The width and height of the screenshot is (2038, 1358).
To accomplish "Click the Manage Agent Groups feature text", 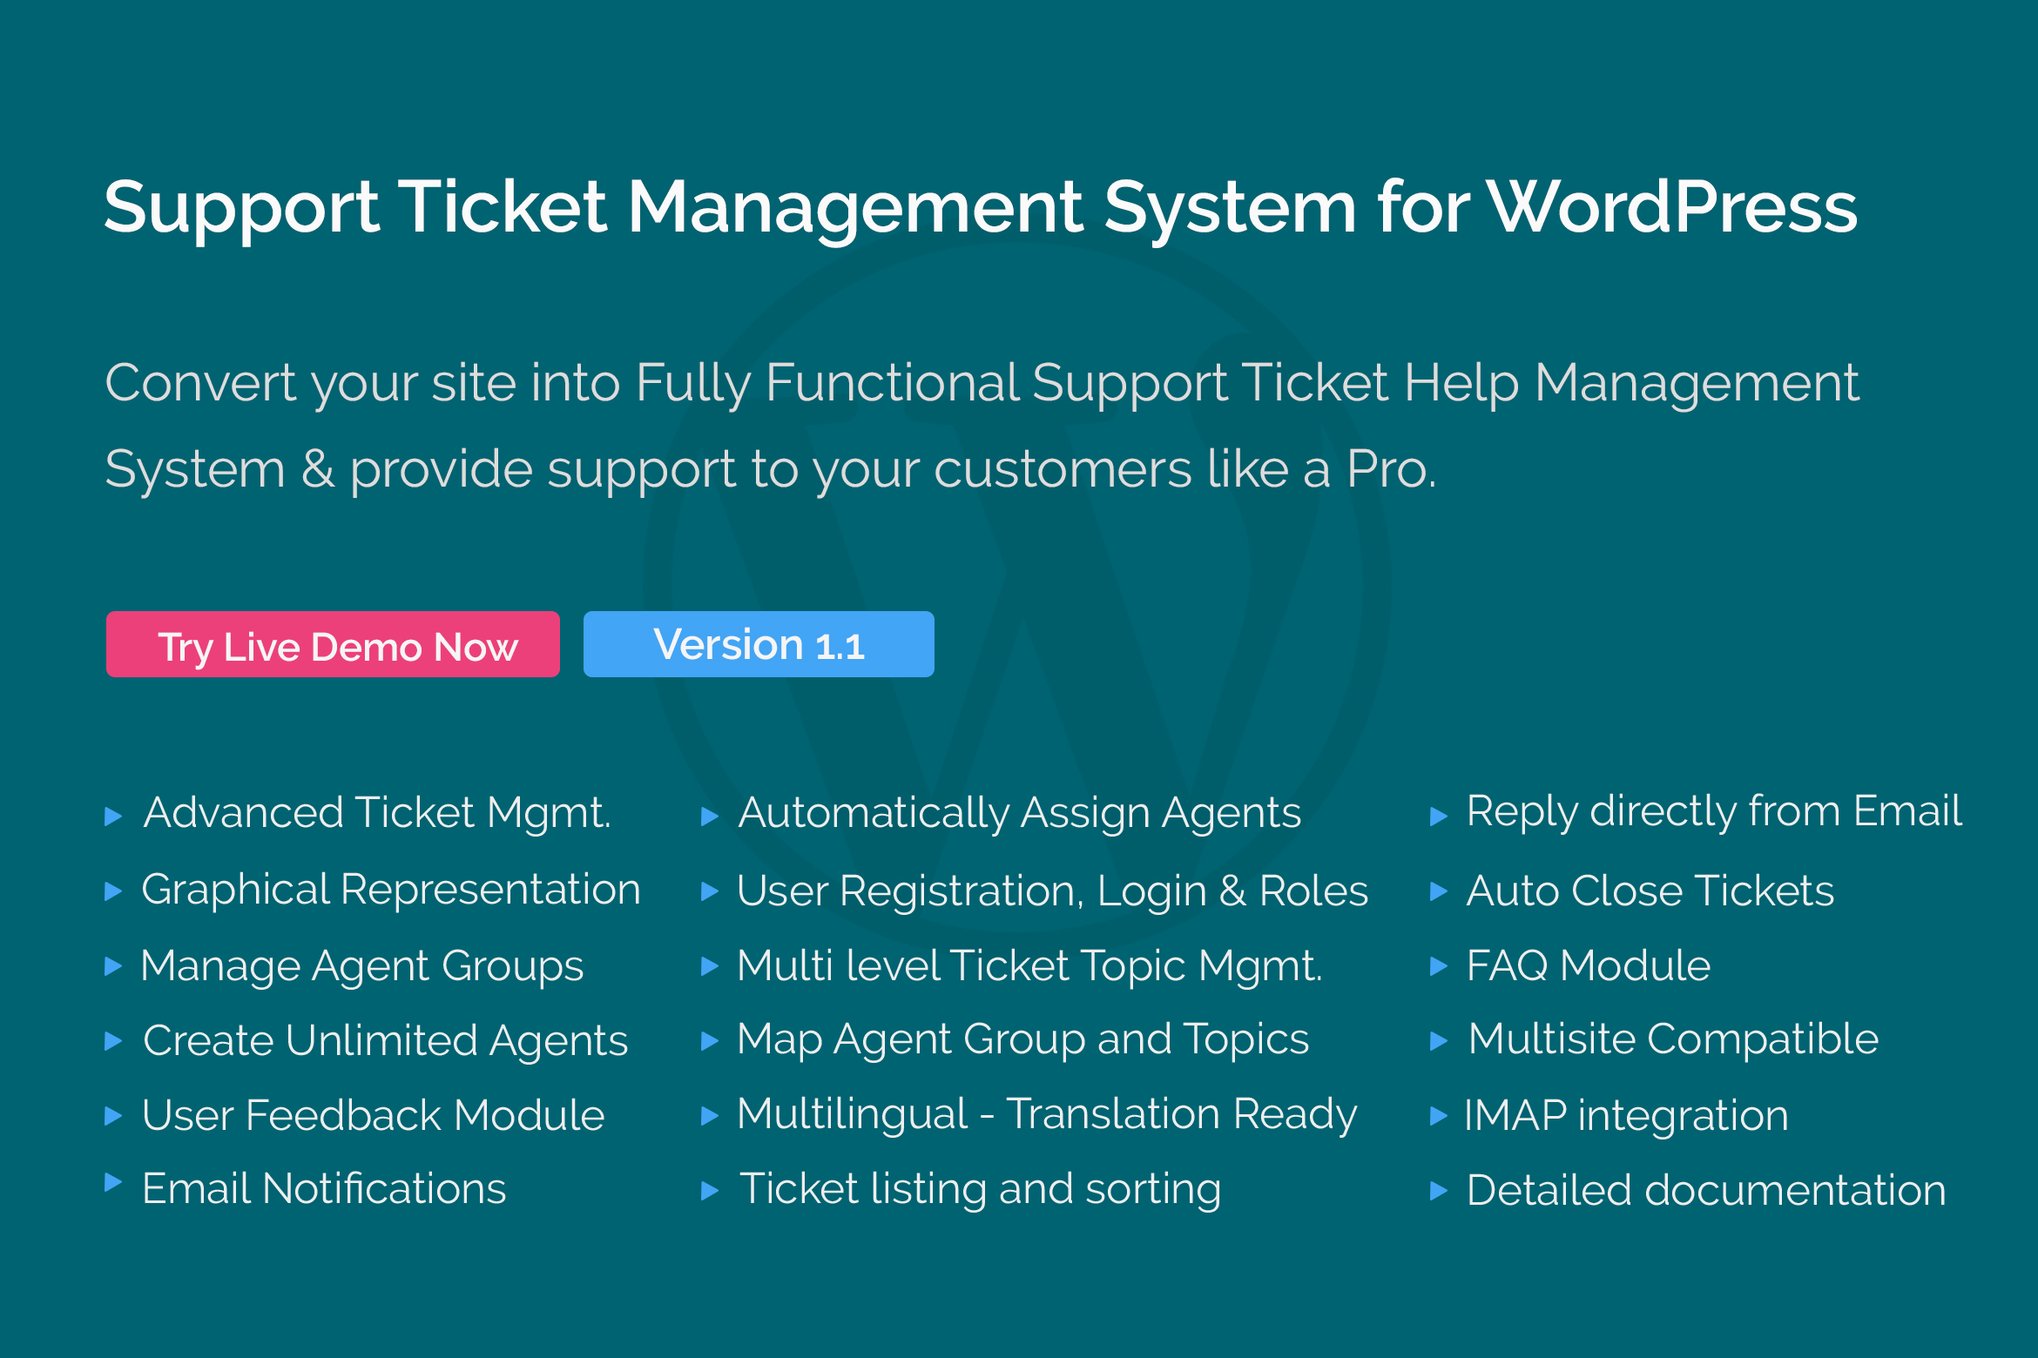I will [362, 966].
